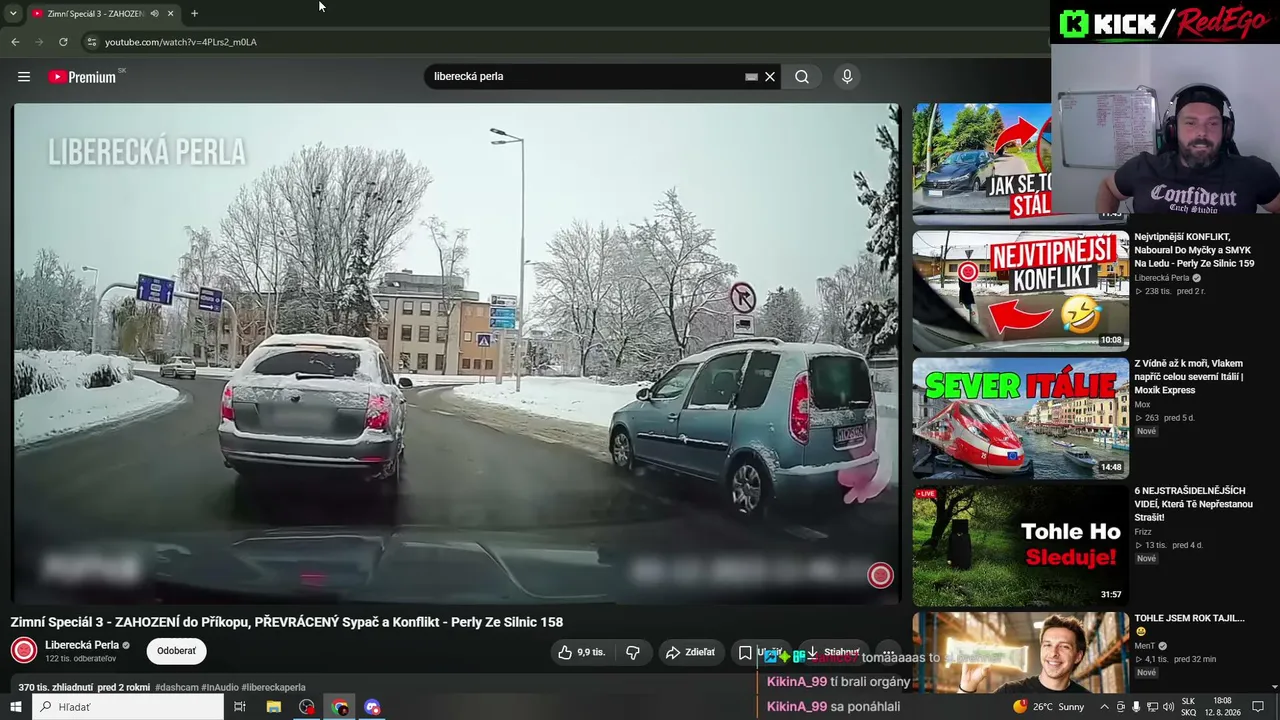Open network settings from the tray

click(x=1153, y=707)
